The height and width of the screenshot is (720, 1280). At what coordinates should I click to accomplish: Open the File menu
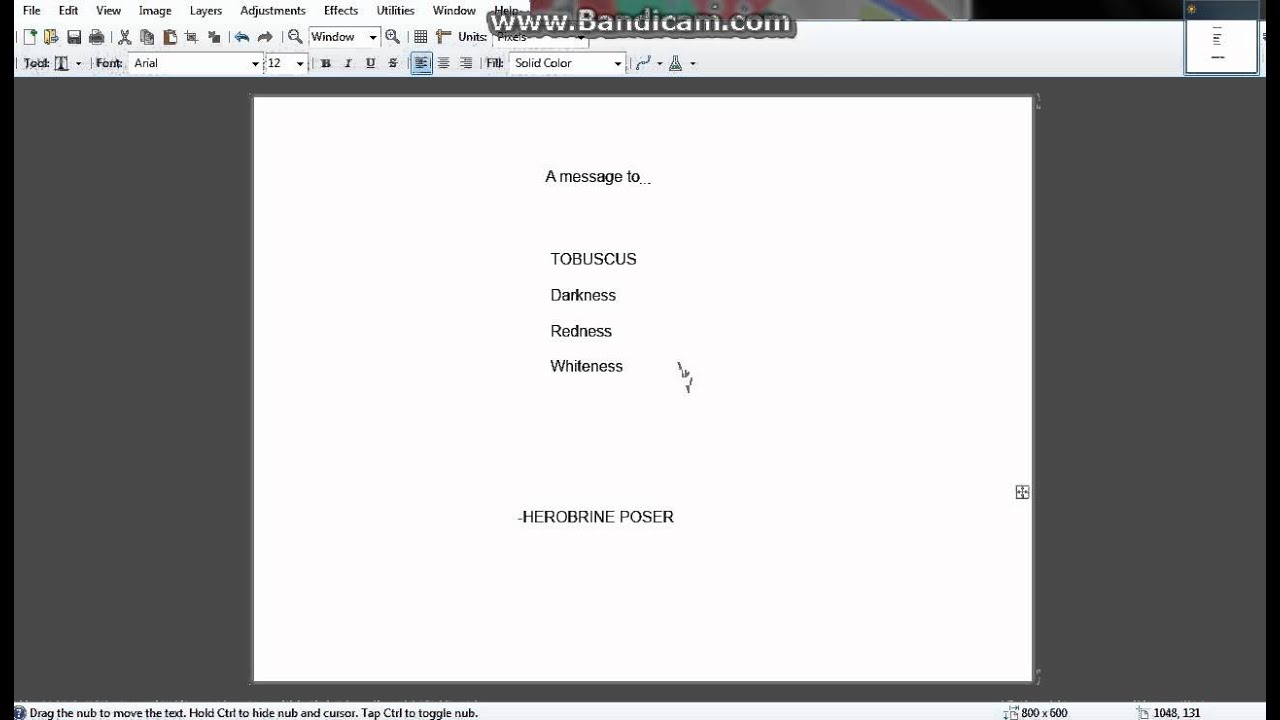31,11
